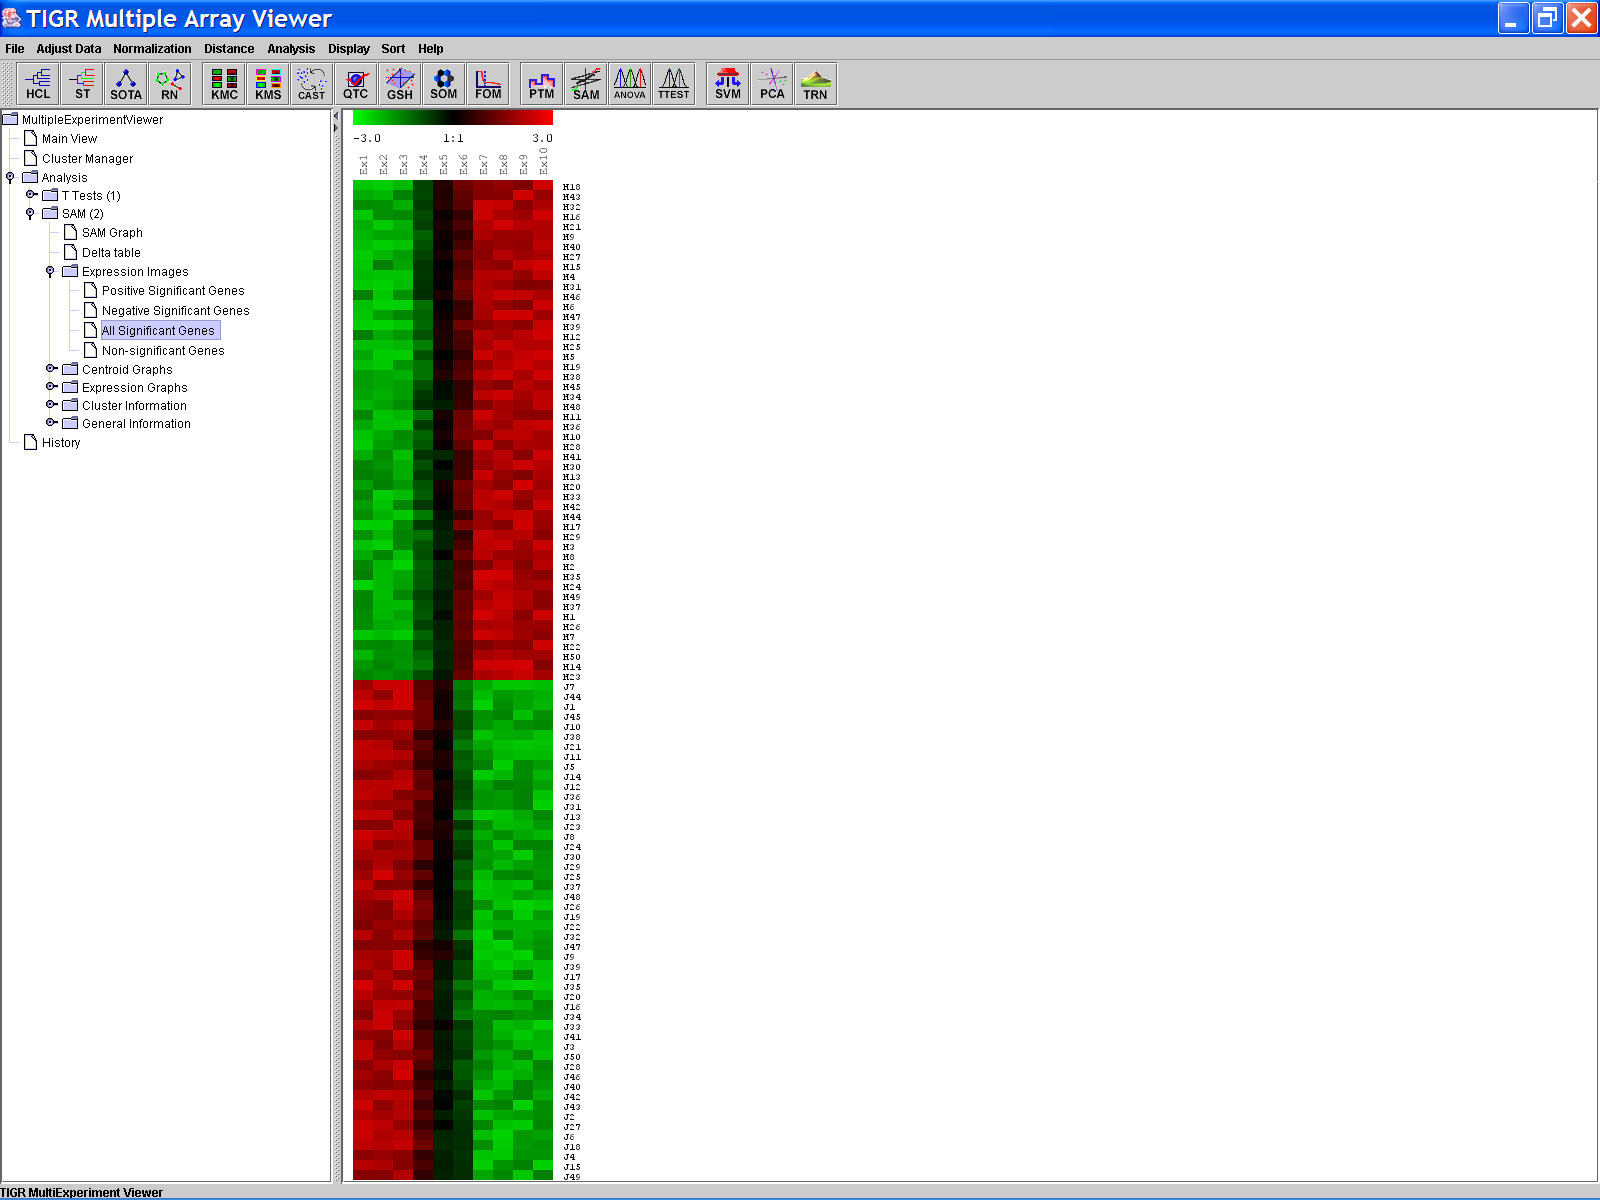
Task: Open the CAST clustering tool
Action: 311,84
